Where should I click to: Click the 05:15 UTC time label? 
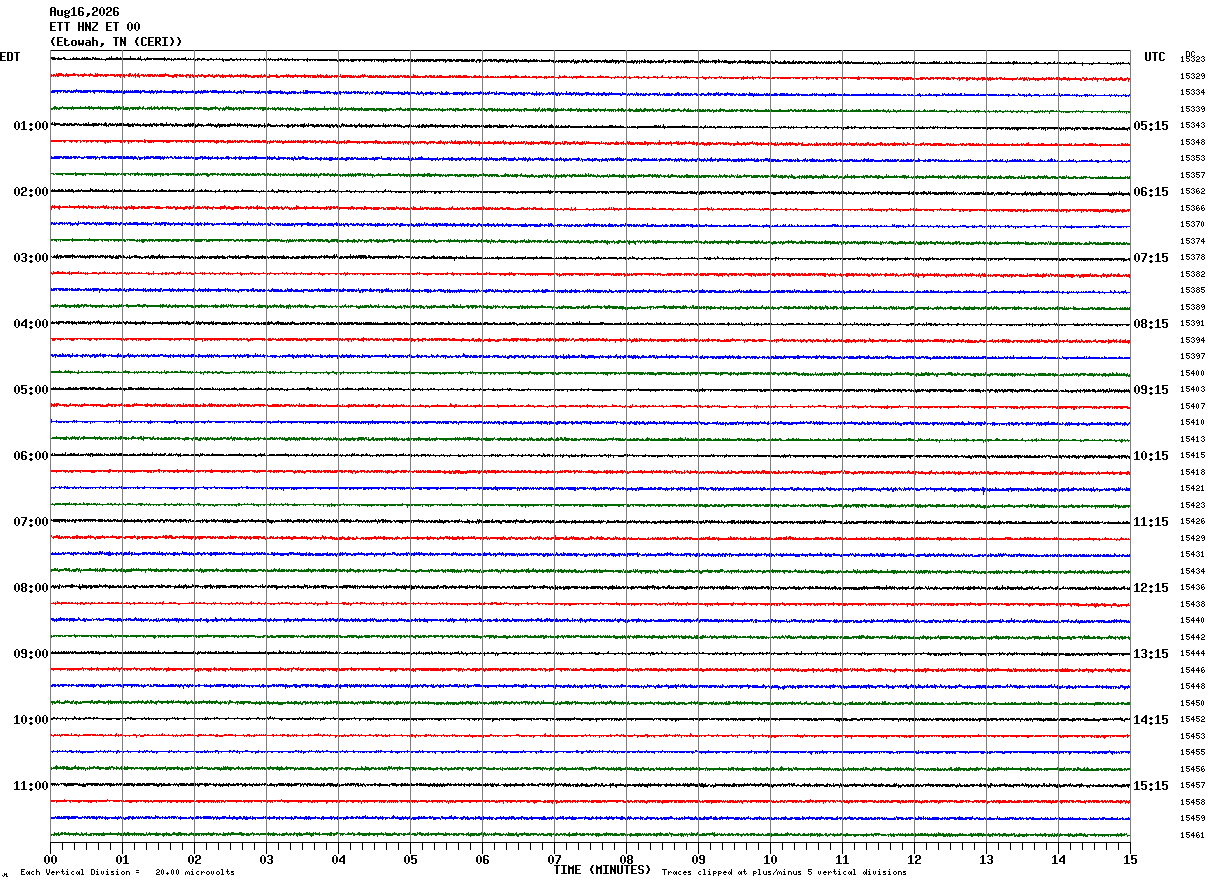[x=1151, y=126]
